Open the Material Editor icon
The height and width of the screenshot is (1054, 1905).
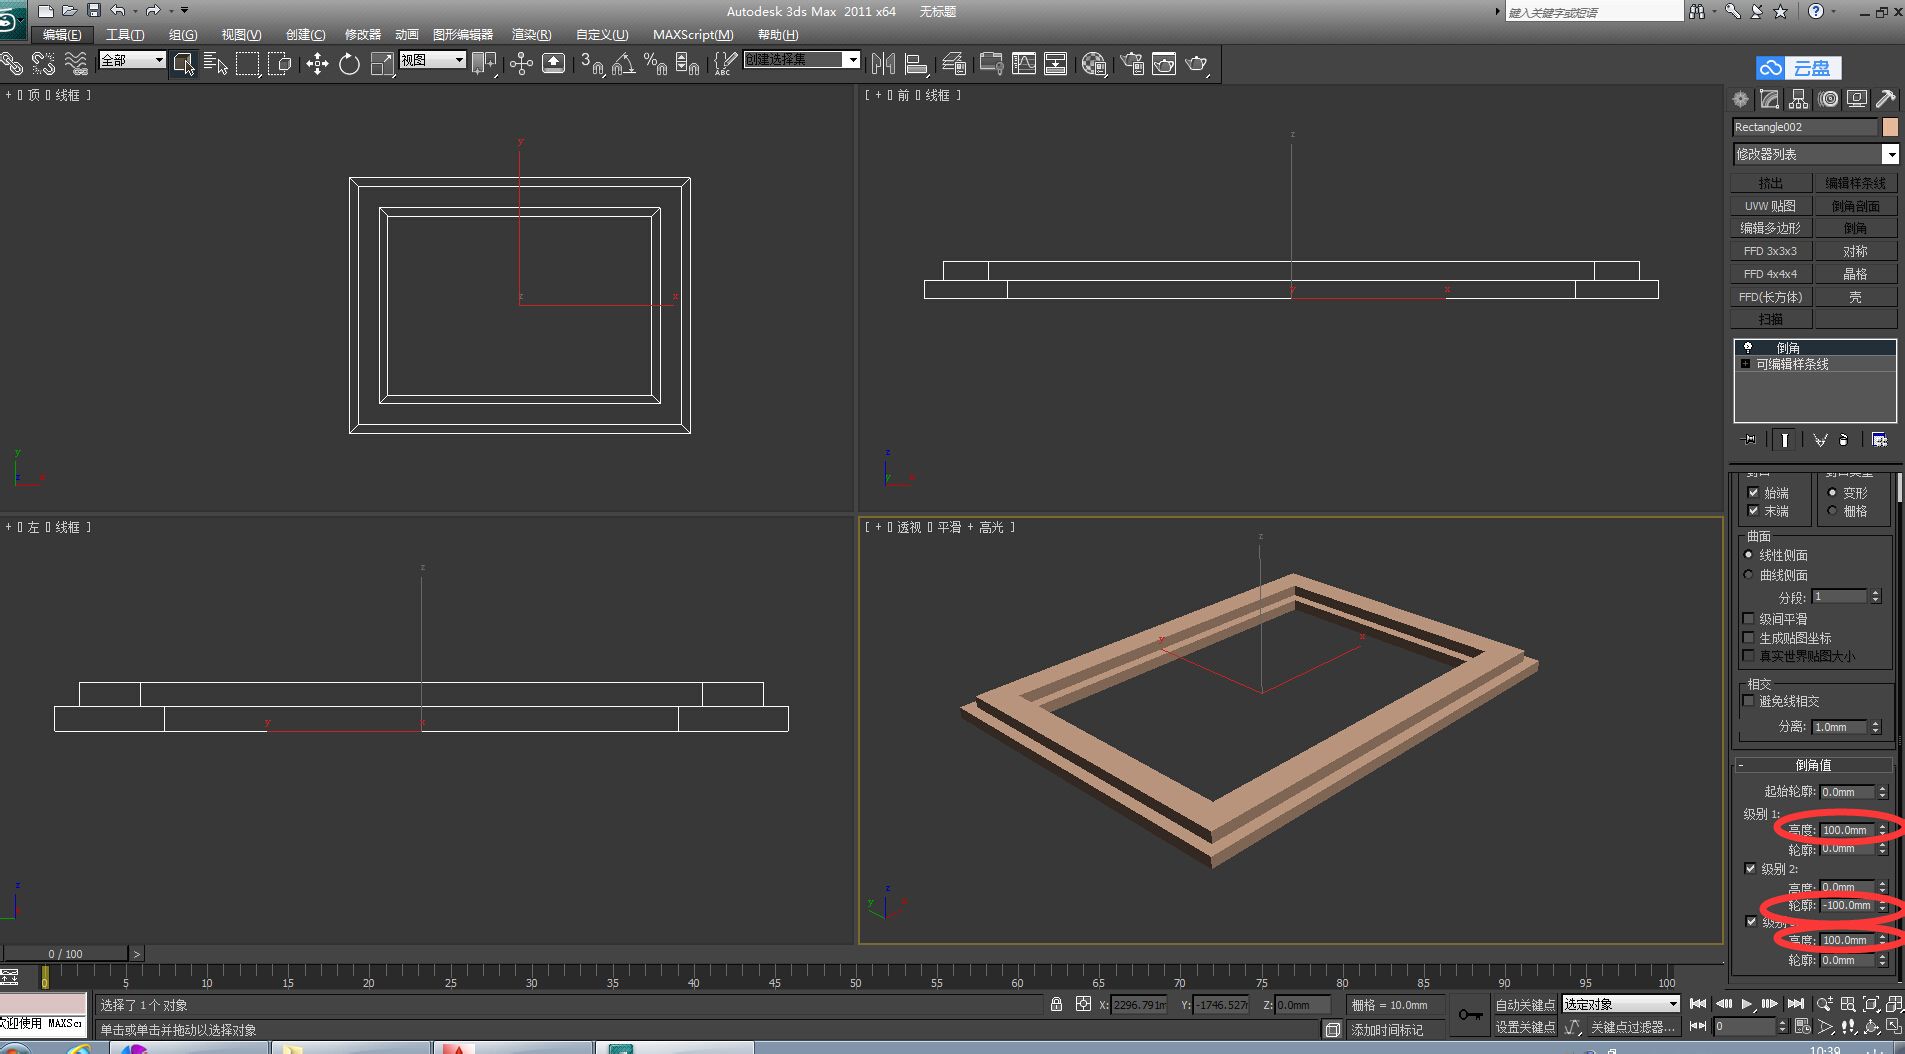click(x=1094, y=64)
